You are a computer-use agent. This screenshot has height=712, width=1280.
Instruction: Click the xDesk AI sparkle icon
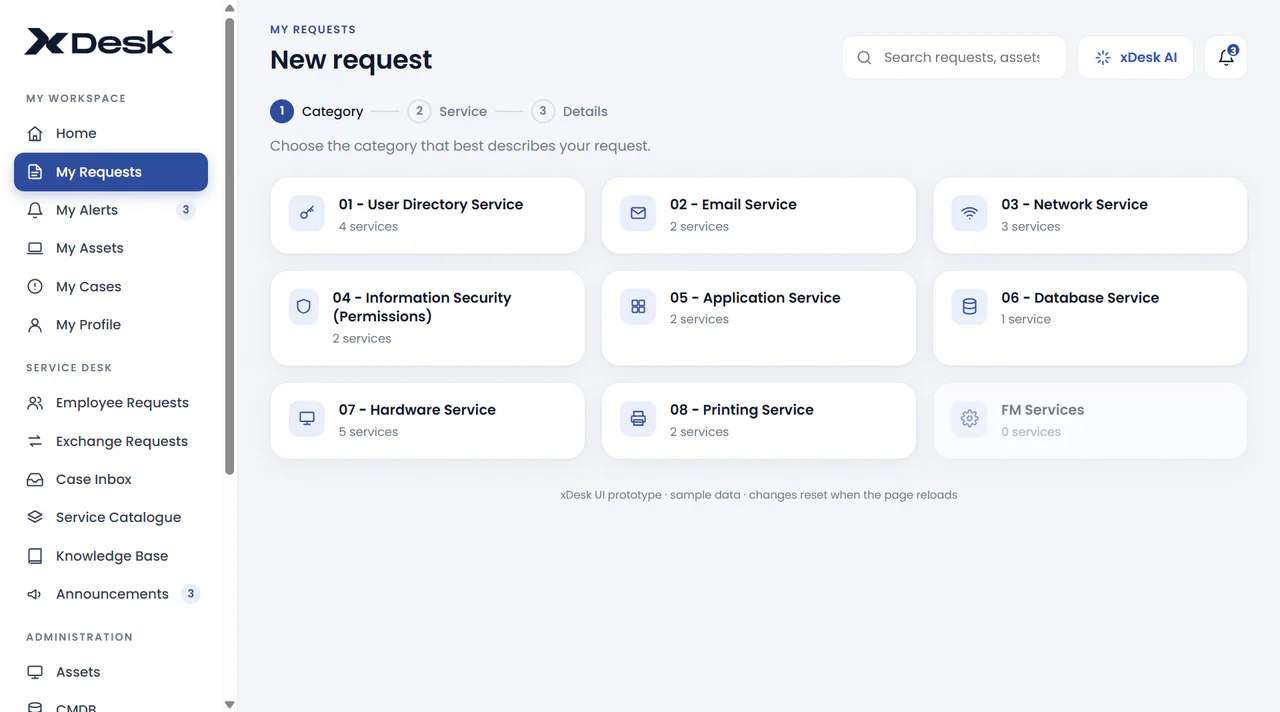click(1103, 58)
